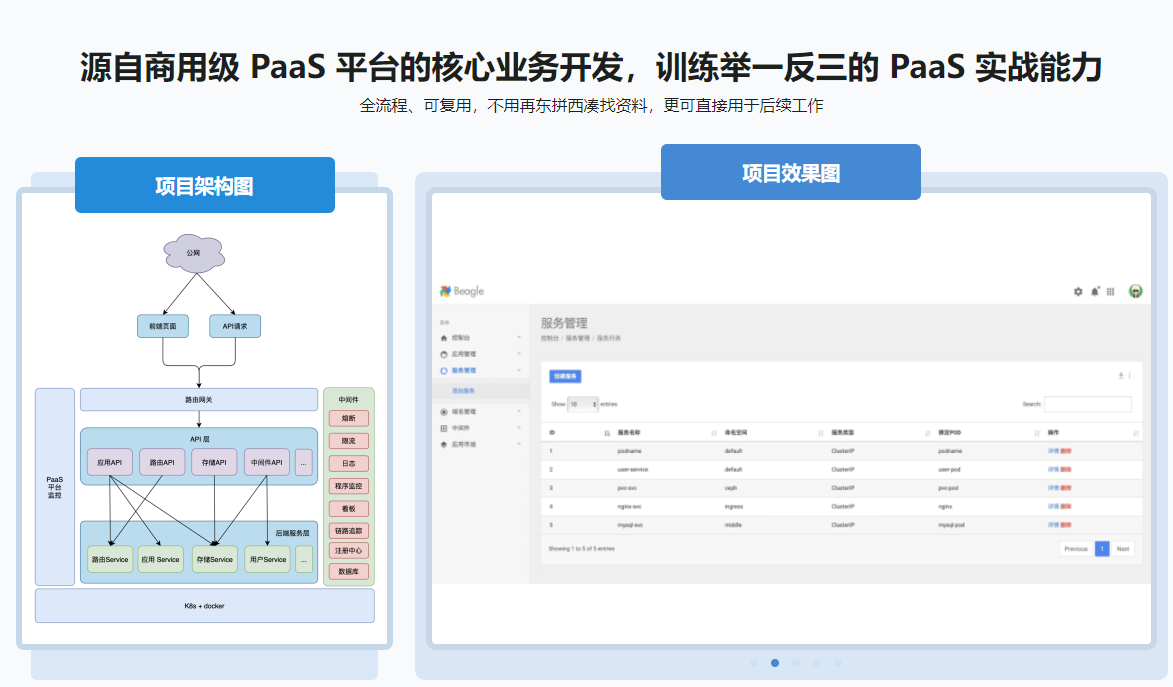1173x687 pixels.
Task: Click the highlighted active carousel dot
Action: click(775, 663)
